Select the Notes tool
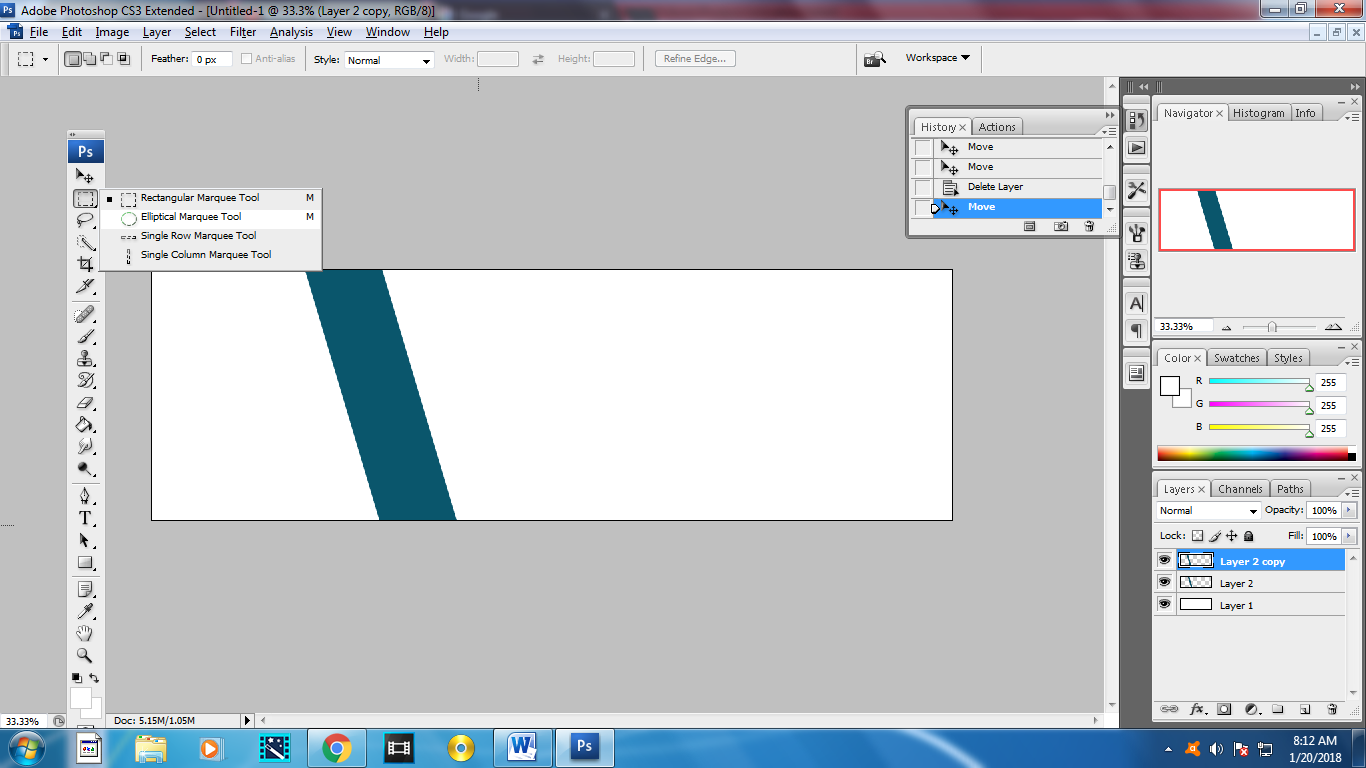1366x768 pixels. coord(85,589)
